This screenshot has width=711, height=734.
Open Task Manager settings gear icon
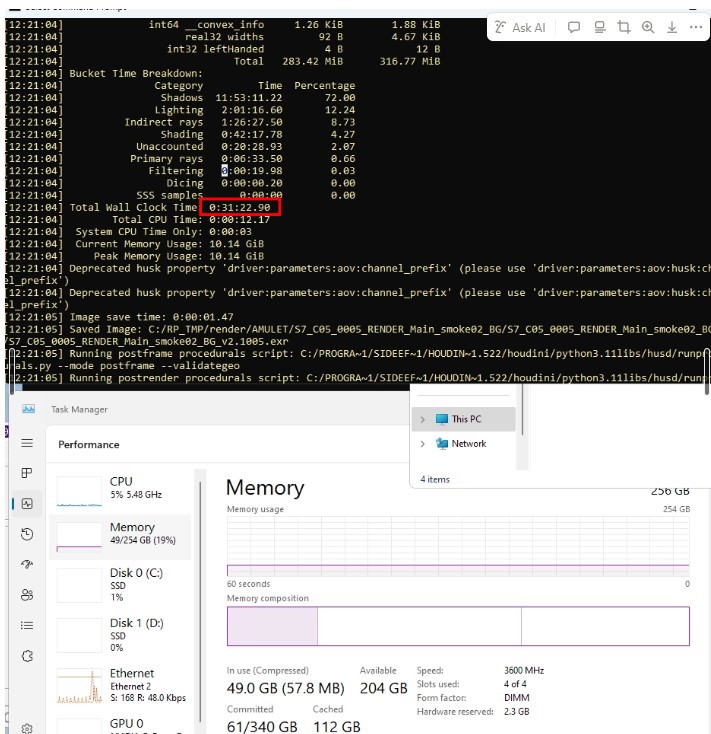27,728
